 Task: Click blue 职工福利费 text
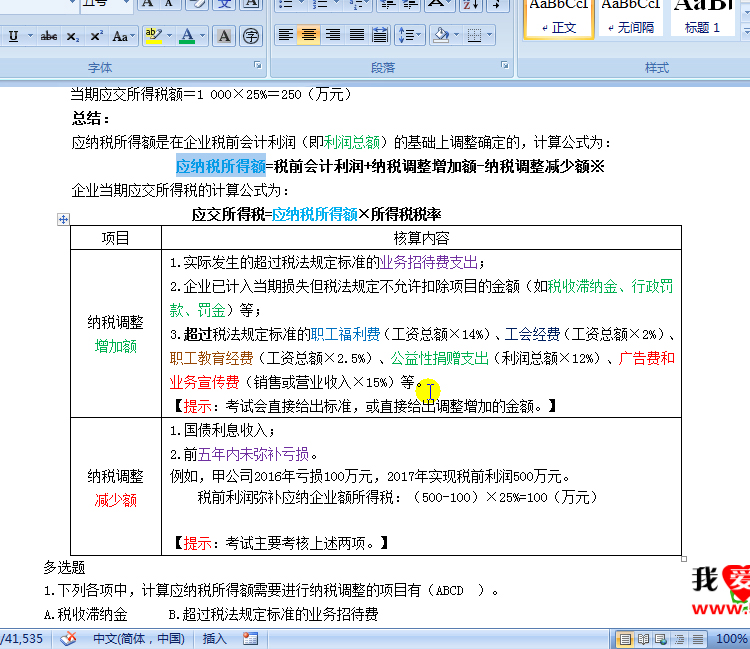[345, 334]
